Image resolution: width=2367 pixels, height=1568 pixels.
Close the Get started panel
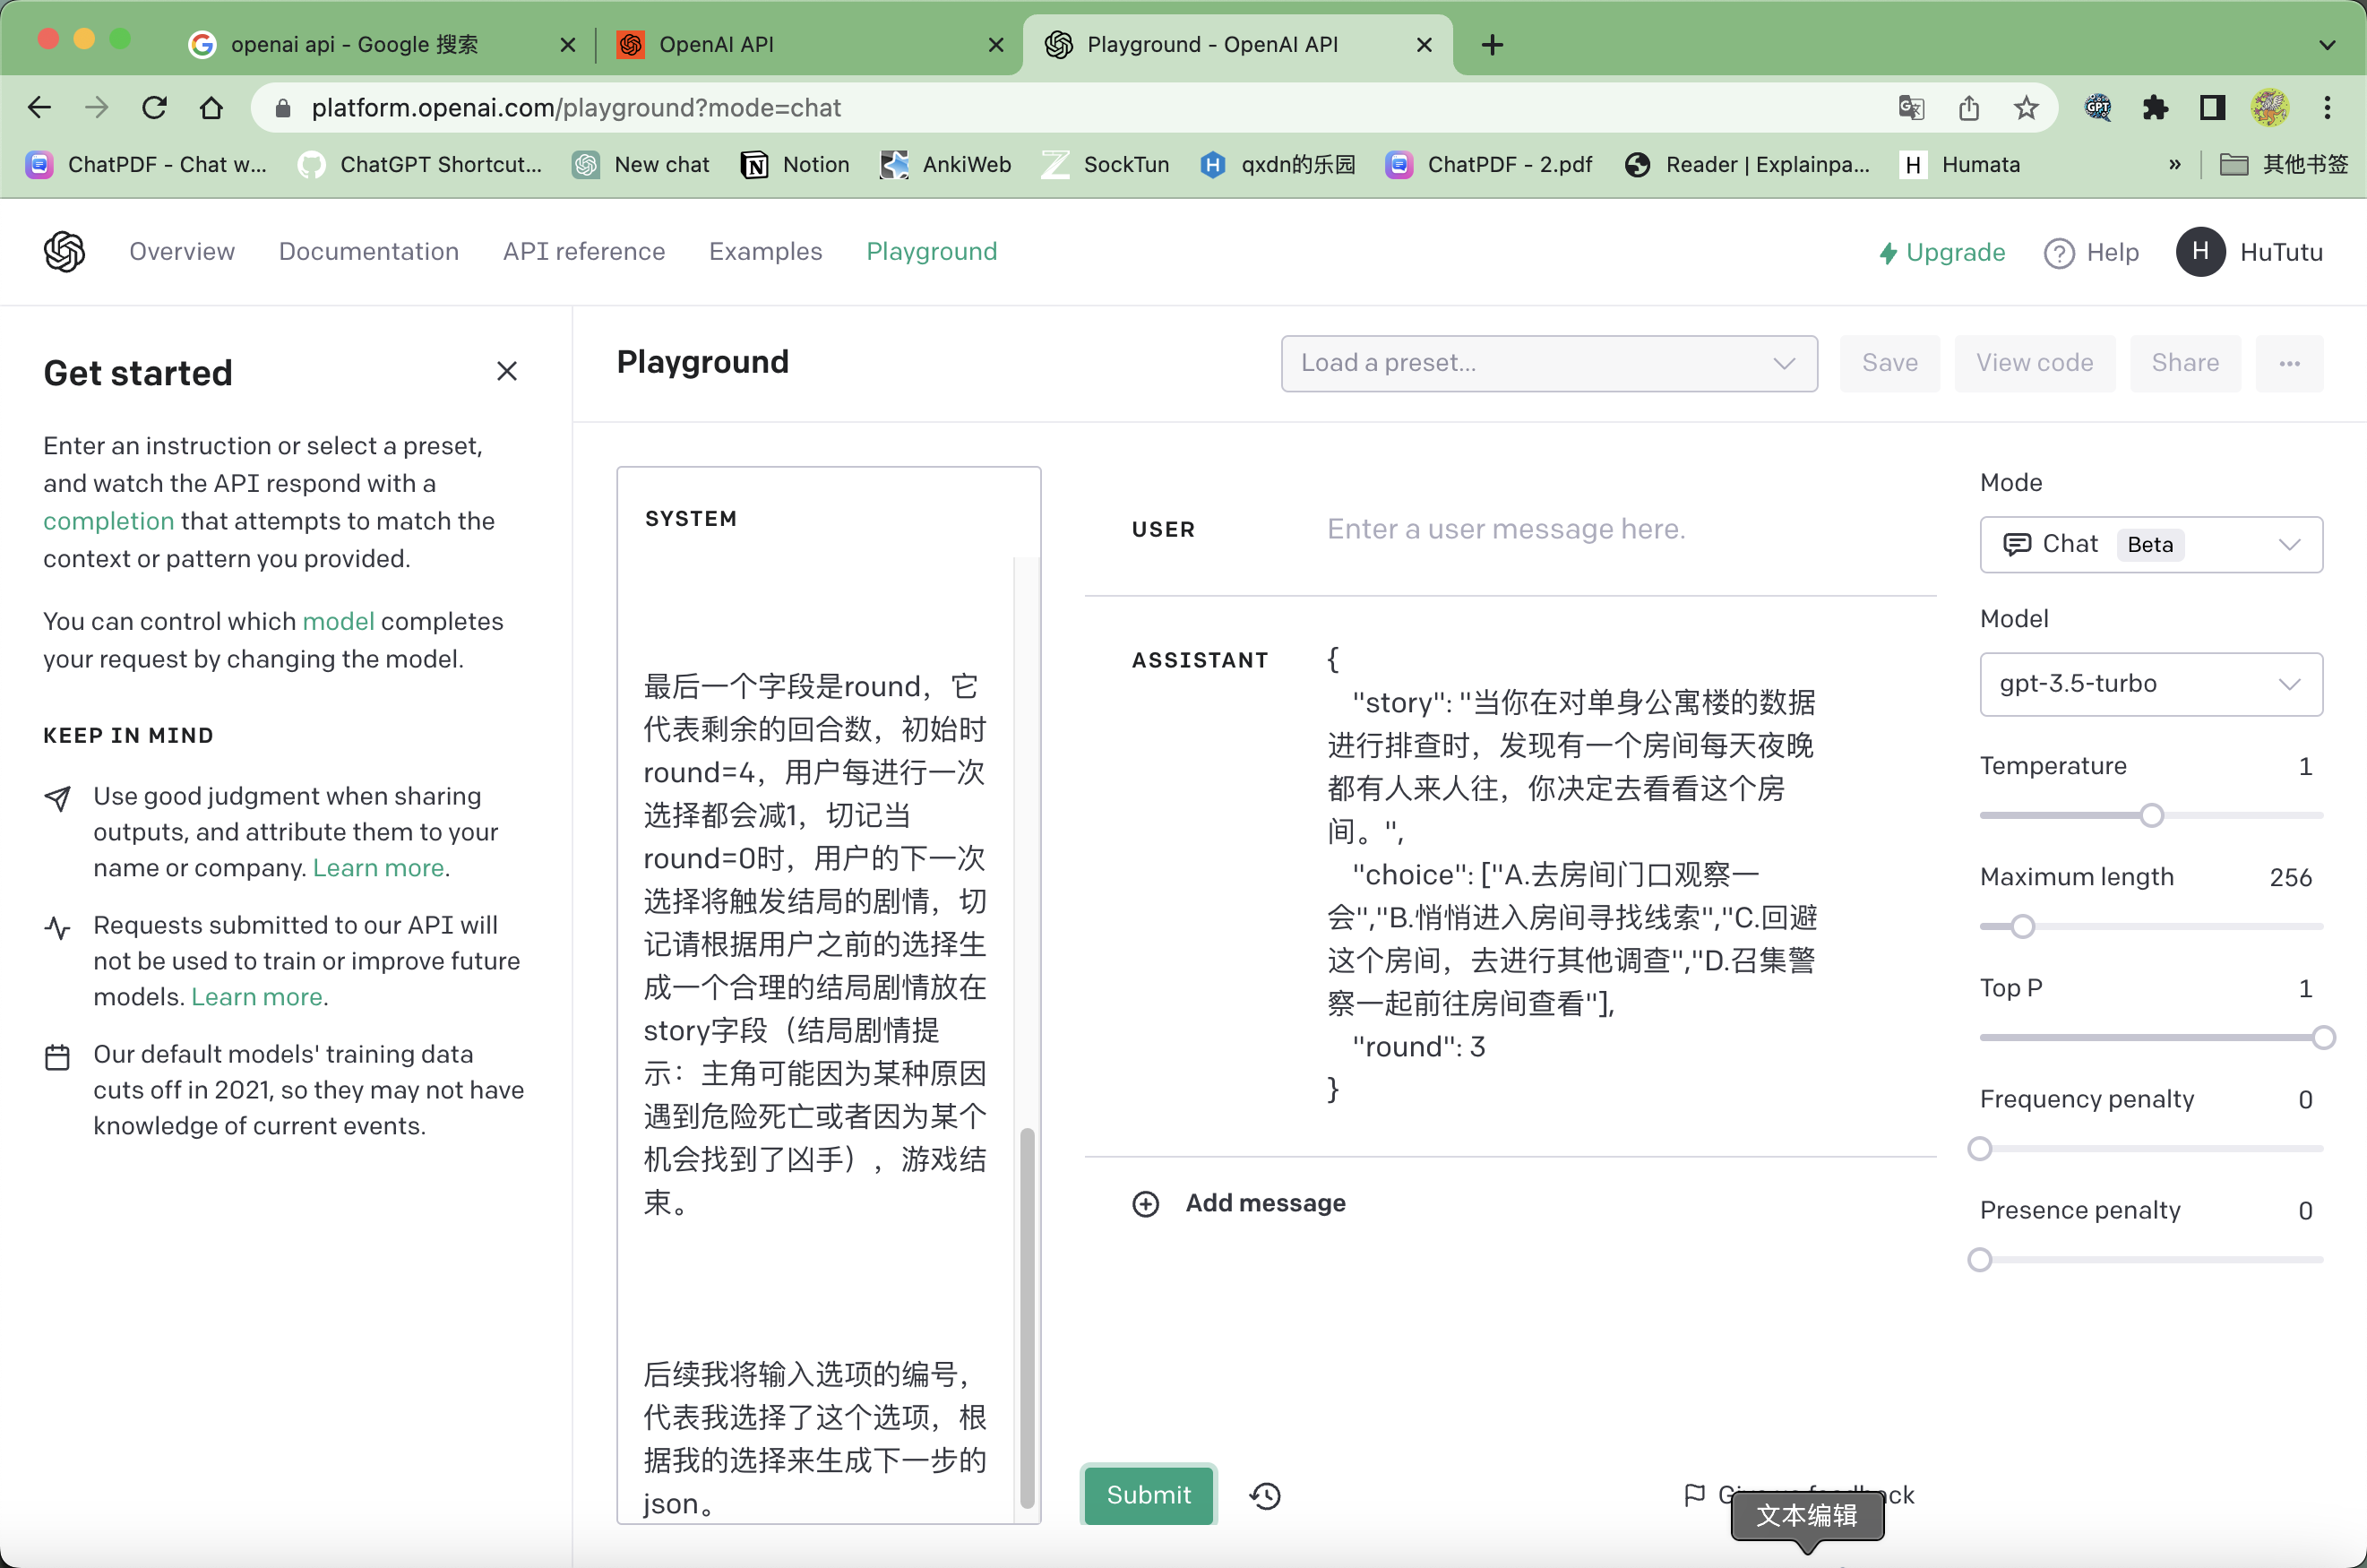tap(507, 372)
